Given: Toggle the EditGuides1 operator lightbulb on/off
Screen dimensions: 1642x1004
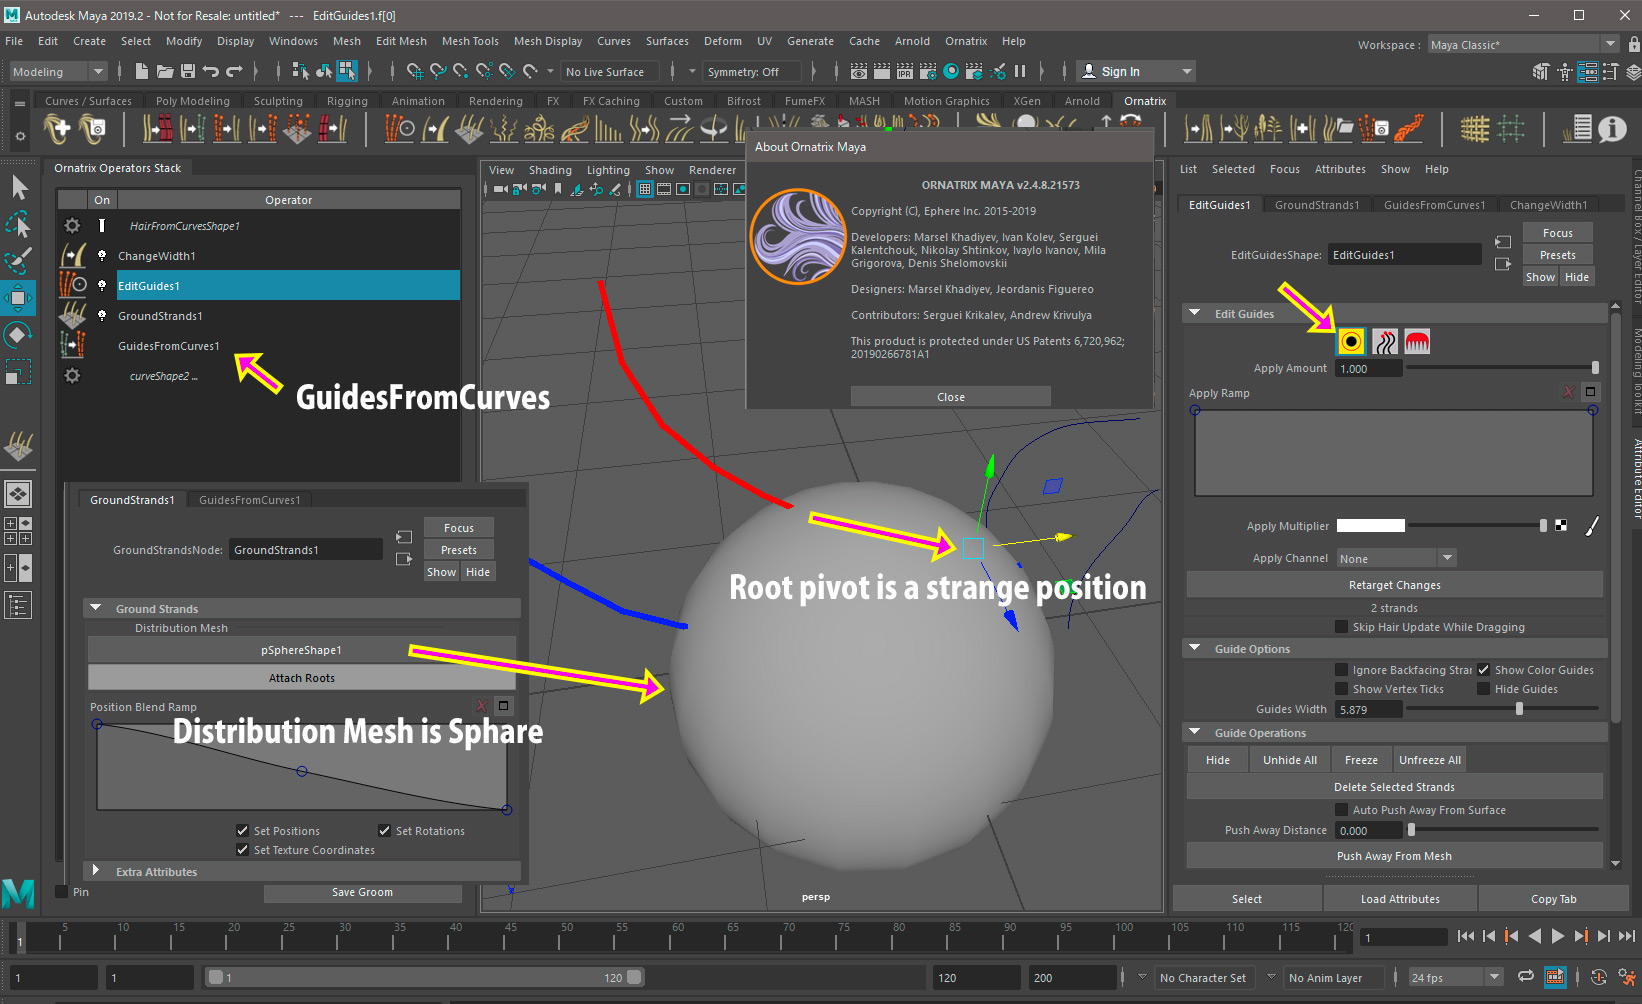Looking at the screenshot, I should point(102,286).
